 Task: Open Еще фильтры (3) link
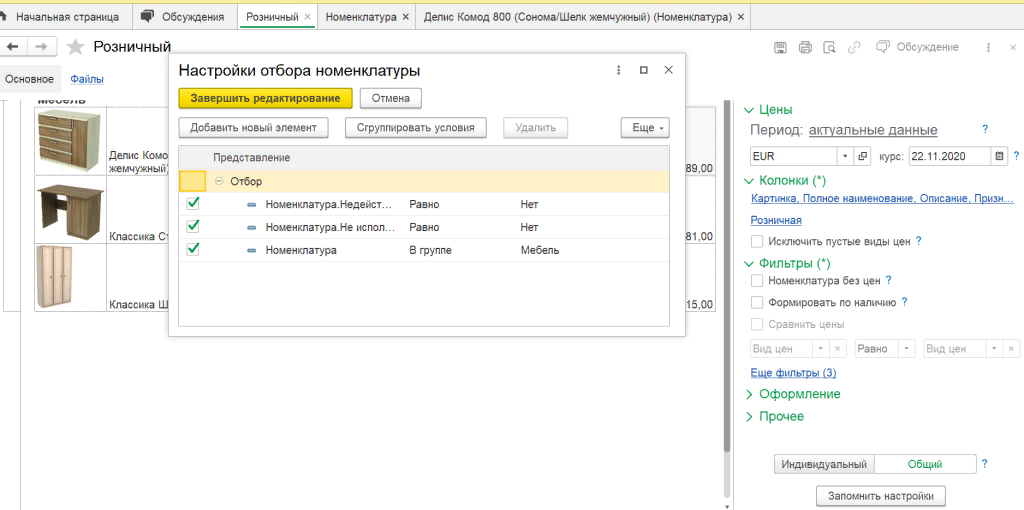coord(793,373)
